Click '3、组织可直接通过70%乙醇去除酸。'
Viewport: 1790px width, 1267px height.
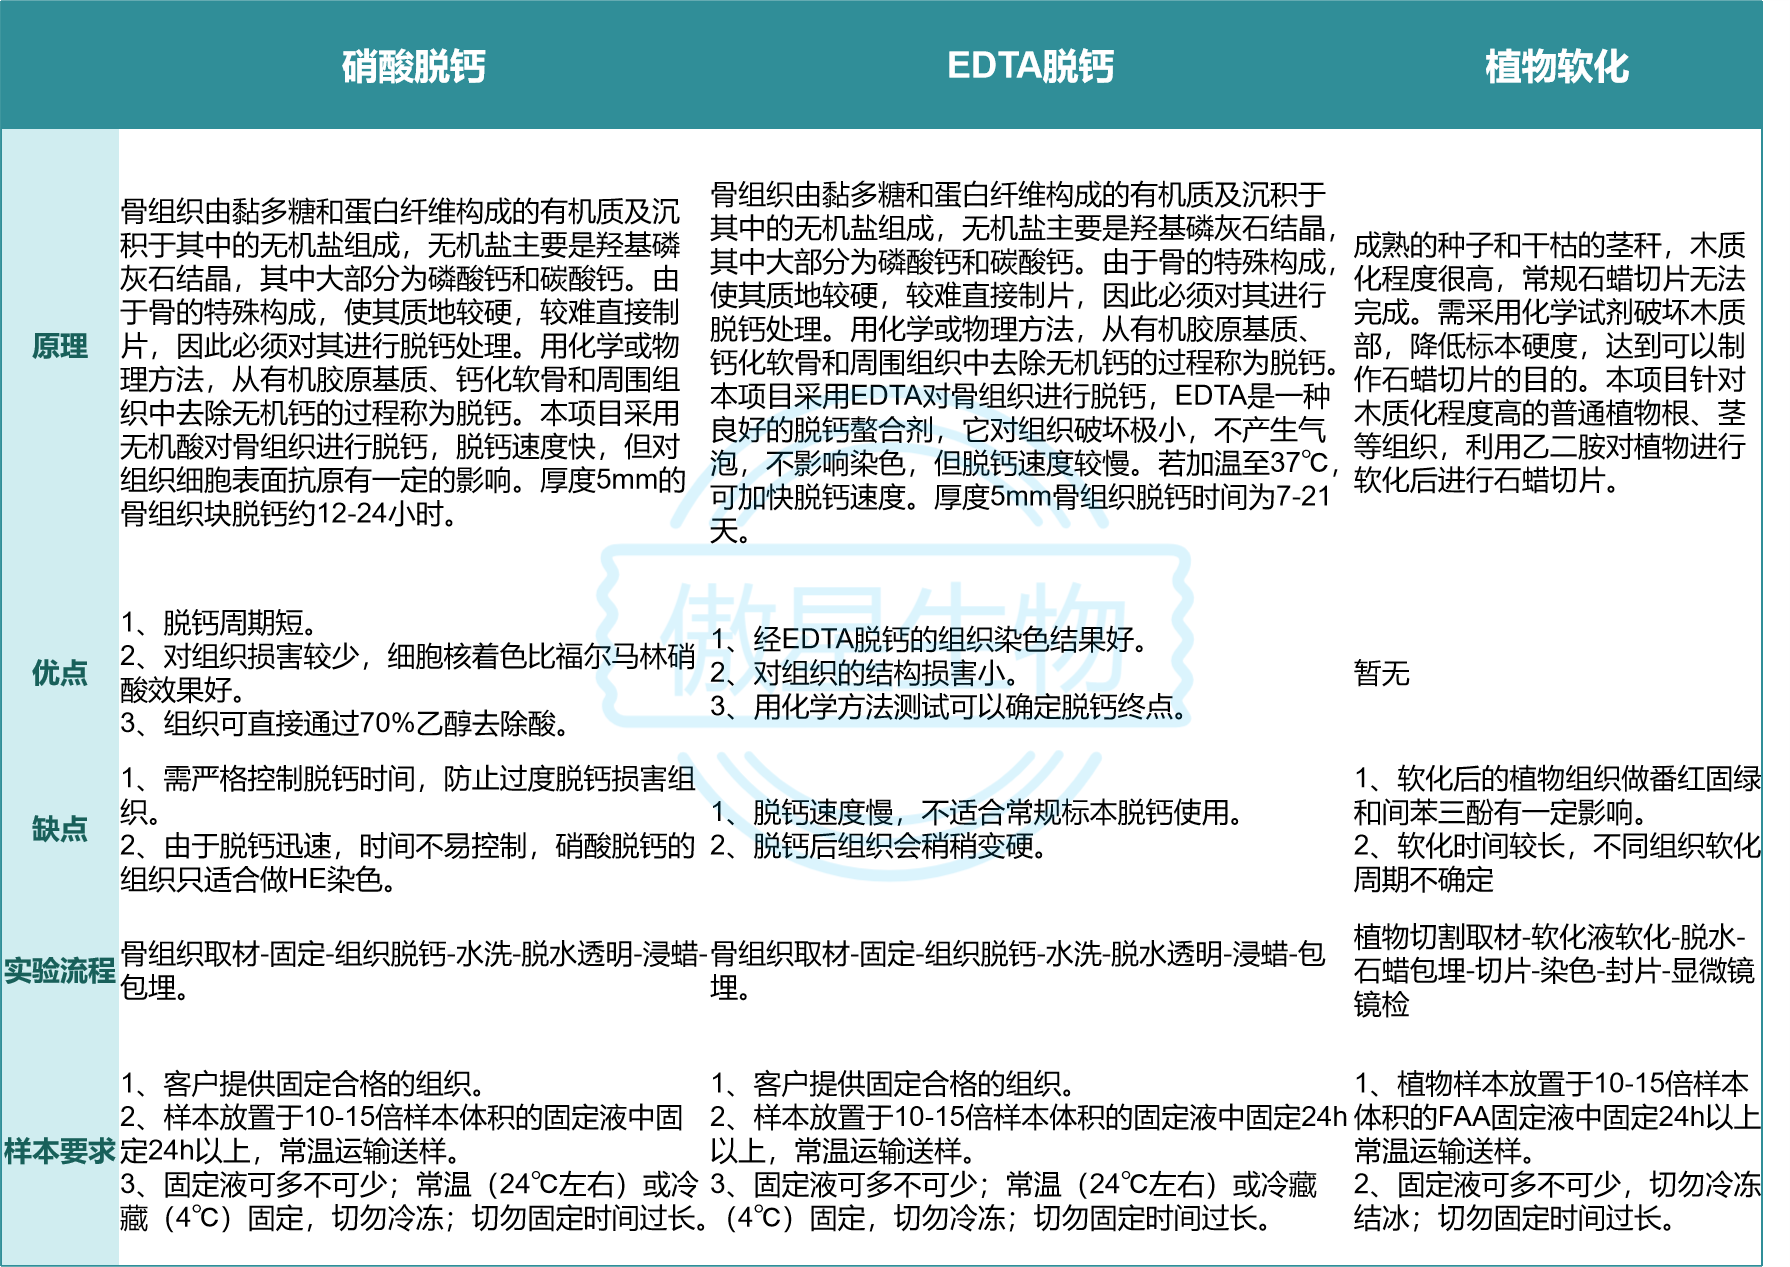click(346, 723)
